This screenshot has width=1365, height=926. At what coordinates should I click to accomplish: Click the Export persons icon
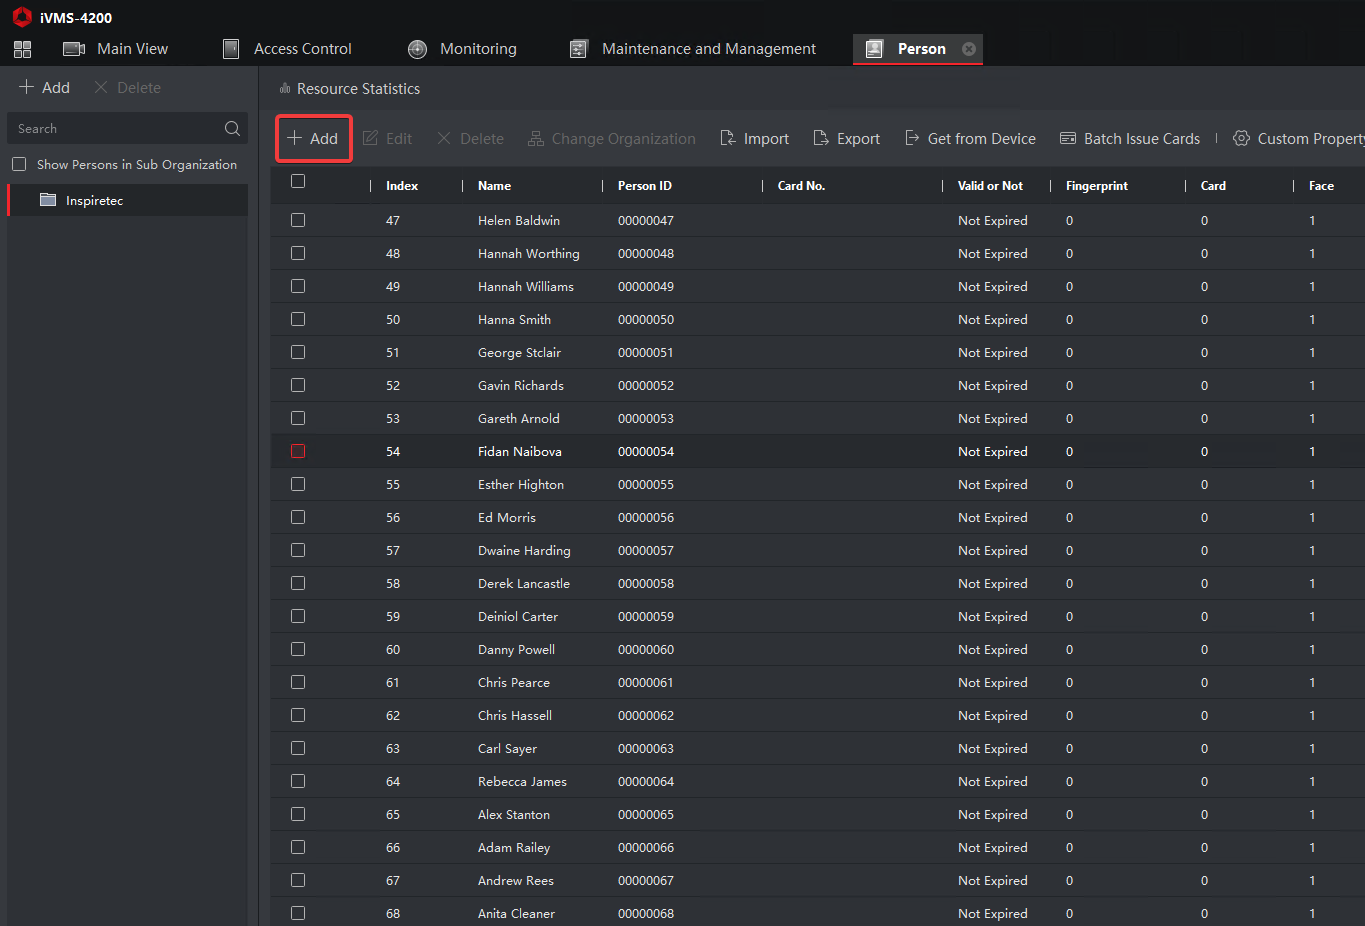[821, 138]
